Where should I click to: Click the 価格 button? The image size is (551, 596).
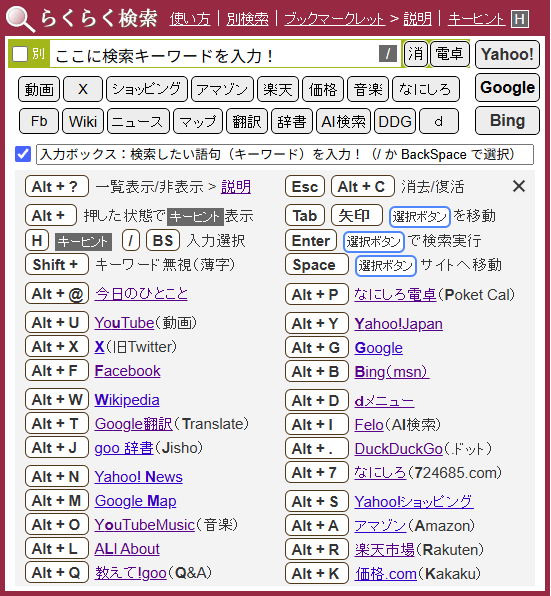click(x=323, y=89)
